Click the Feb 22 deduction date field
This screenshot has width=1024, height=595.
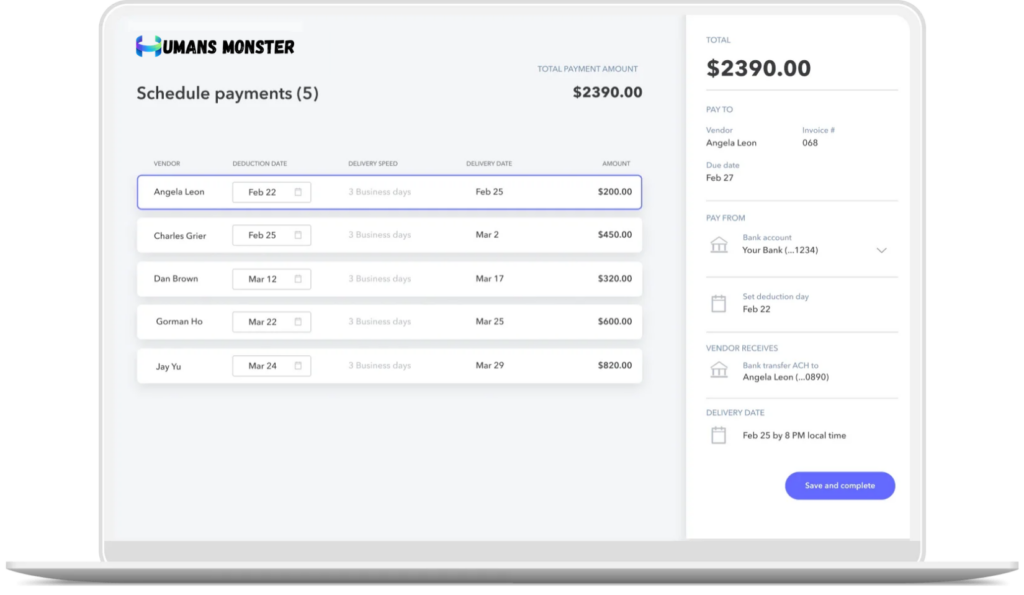(262, 192)
